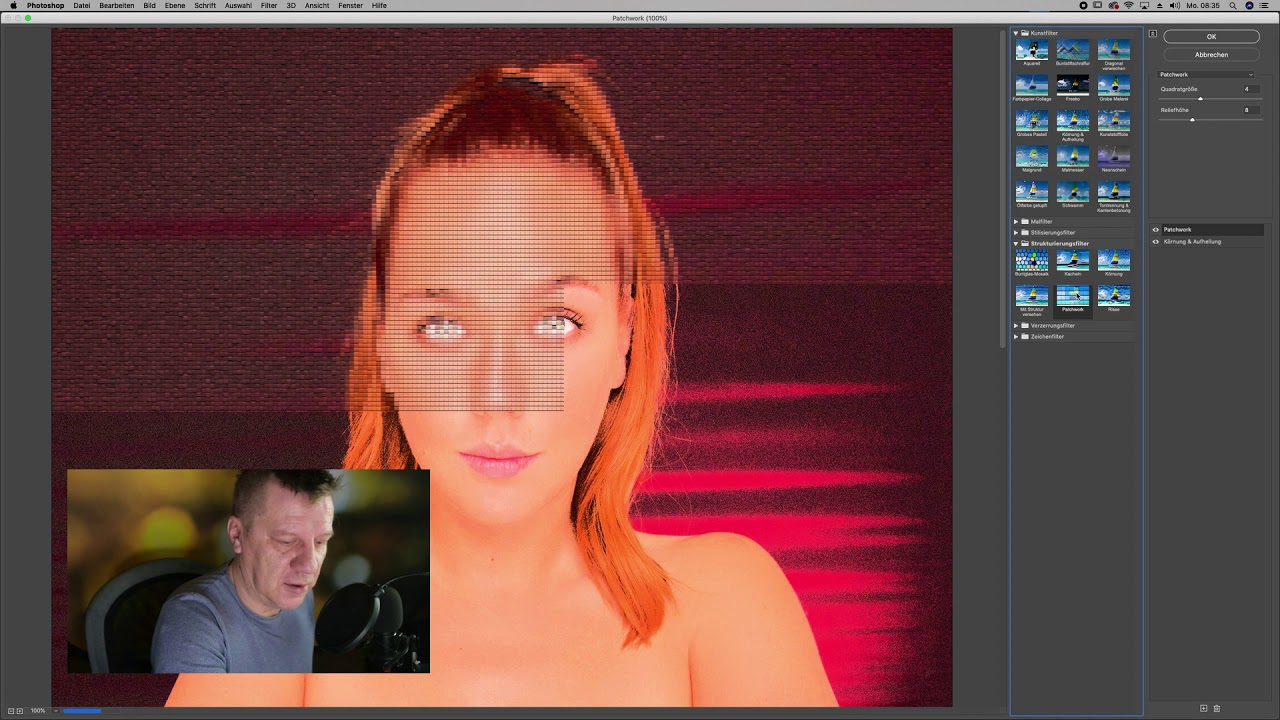The width and height of the screenshot is (1280, 720).
Task: Expand the Malfilter folder
Action: pos(1016,221)
